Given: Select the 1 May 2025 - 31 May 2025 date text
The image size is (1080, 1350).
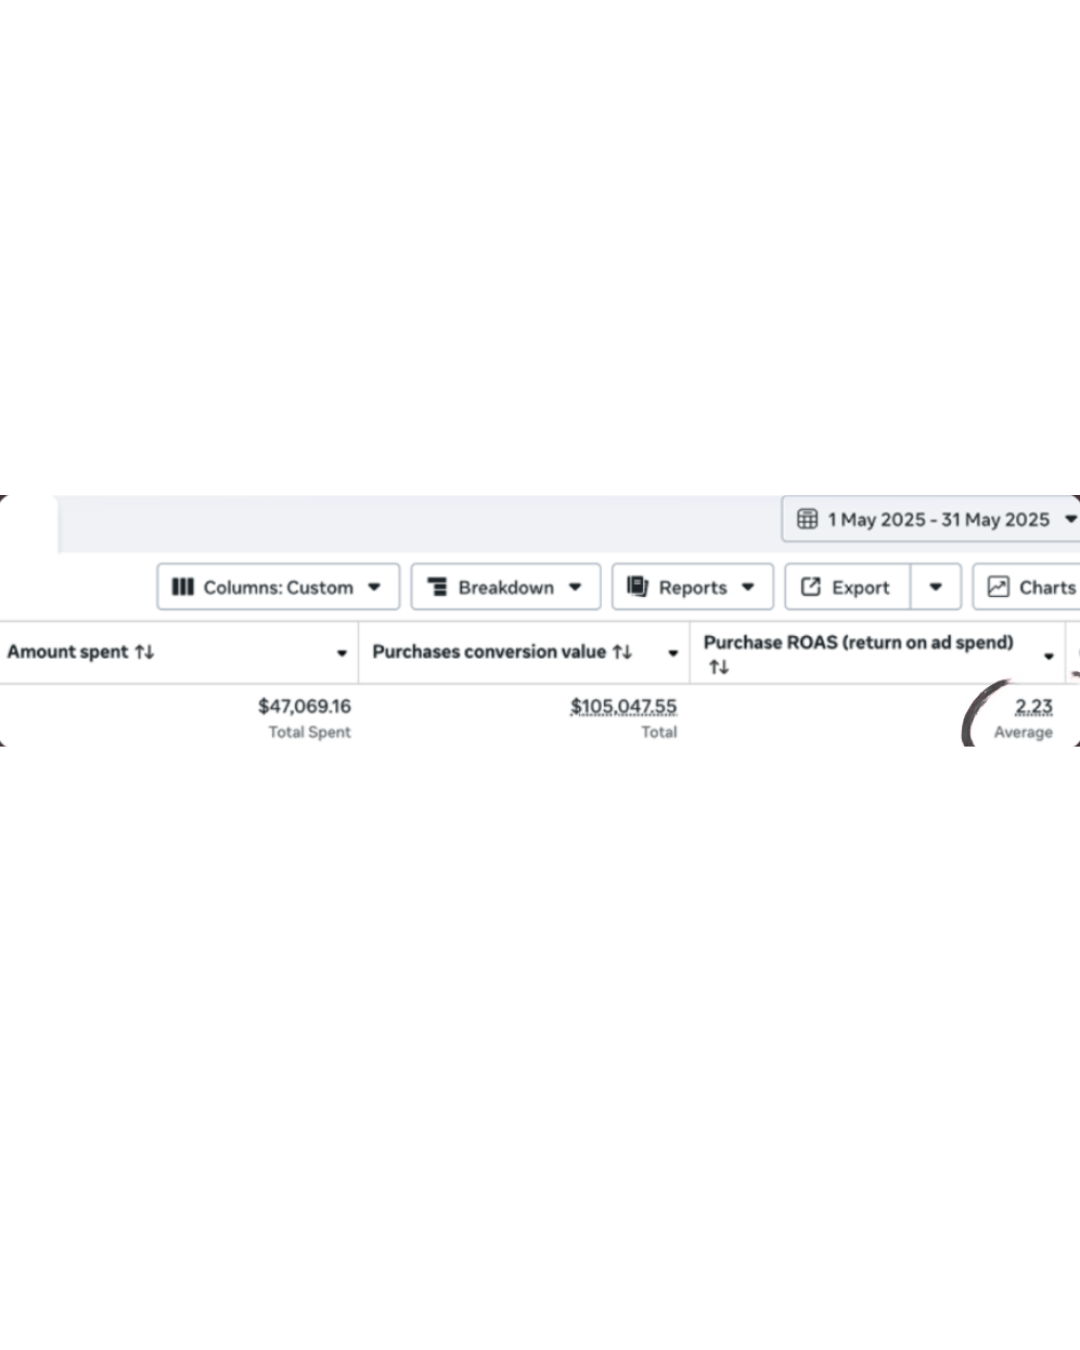Looking at the screenshot, I should (x=938, y=519).
